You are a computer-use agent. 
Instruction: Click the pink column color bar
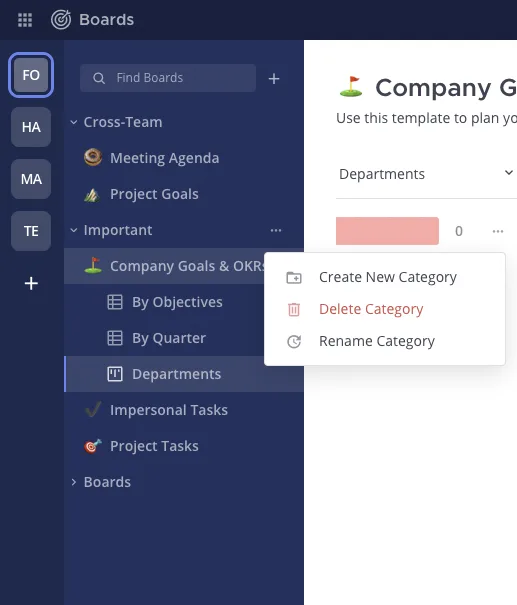pyautogui.click(x=387, y=231)
